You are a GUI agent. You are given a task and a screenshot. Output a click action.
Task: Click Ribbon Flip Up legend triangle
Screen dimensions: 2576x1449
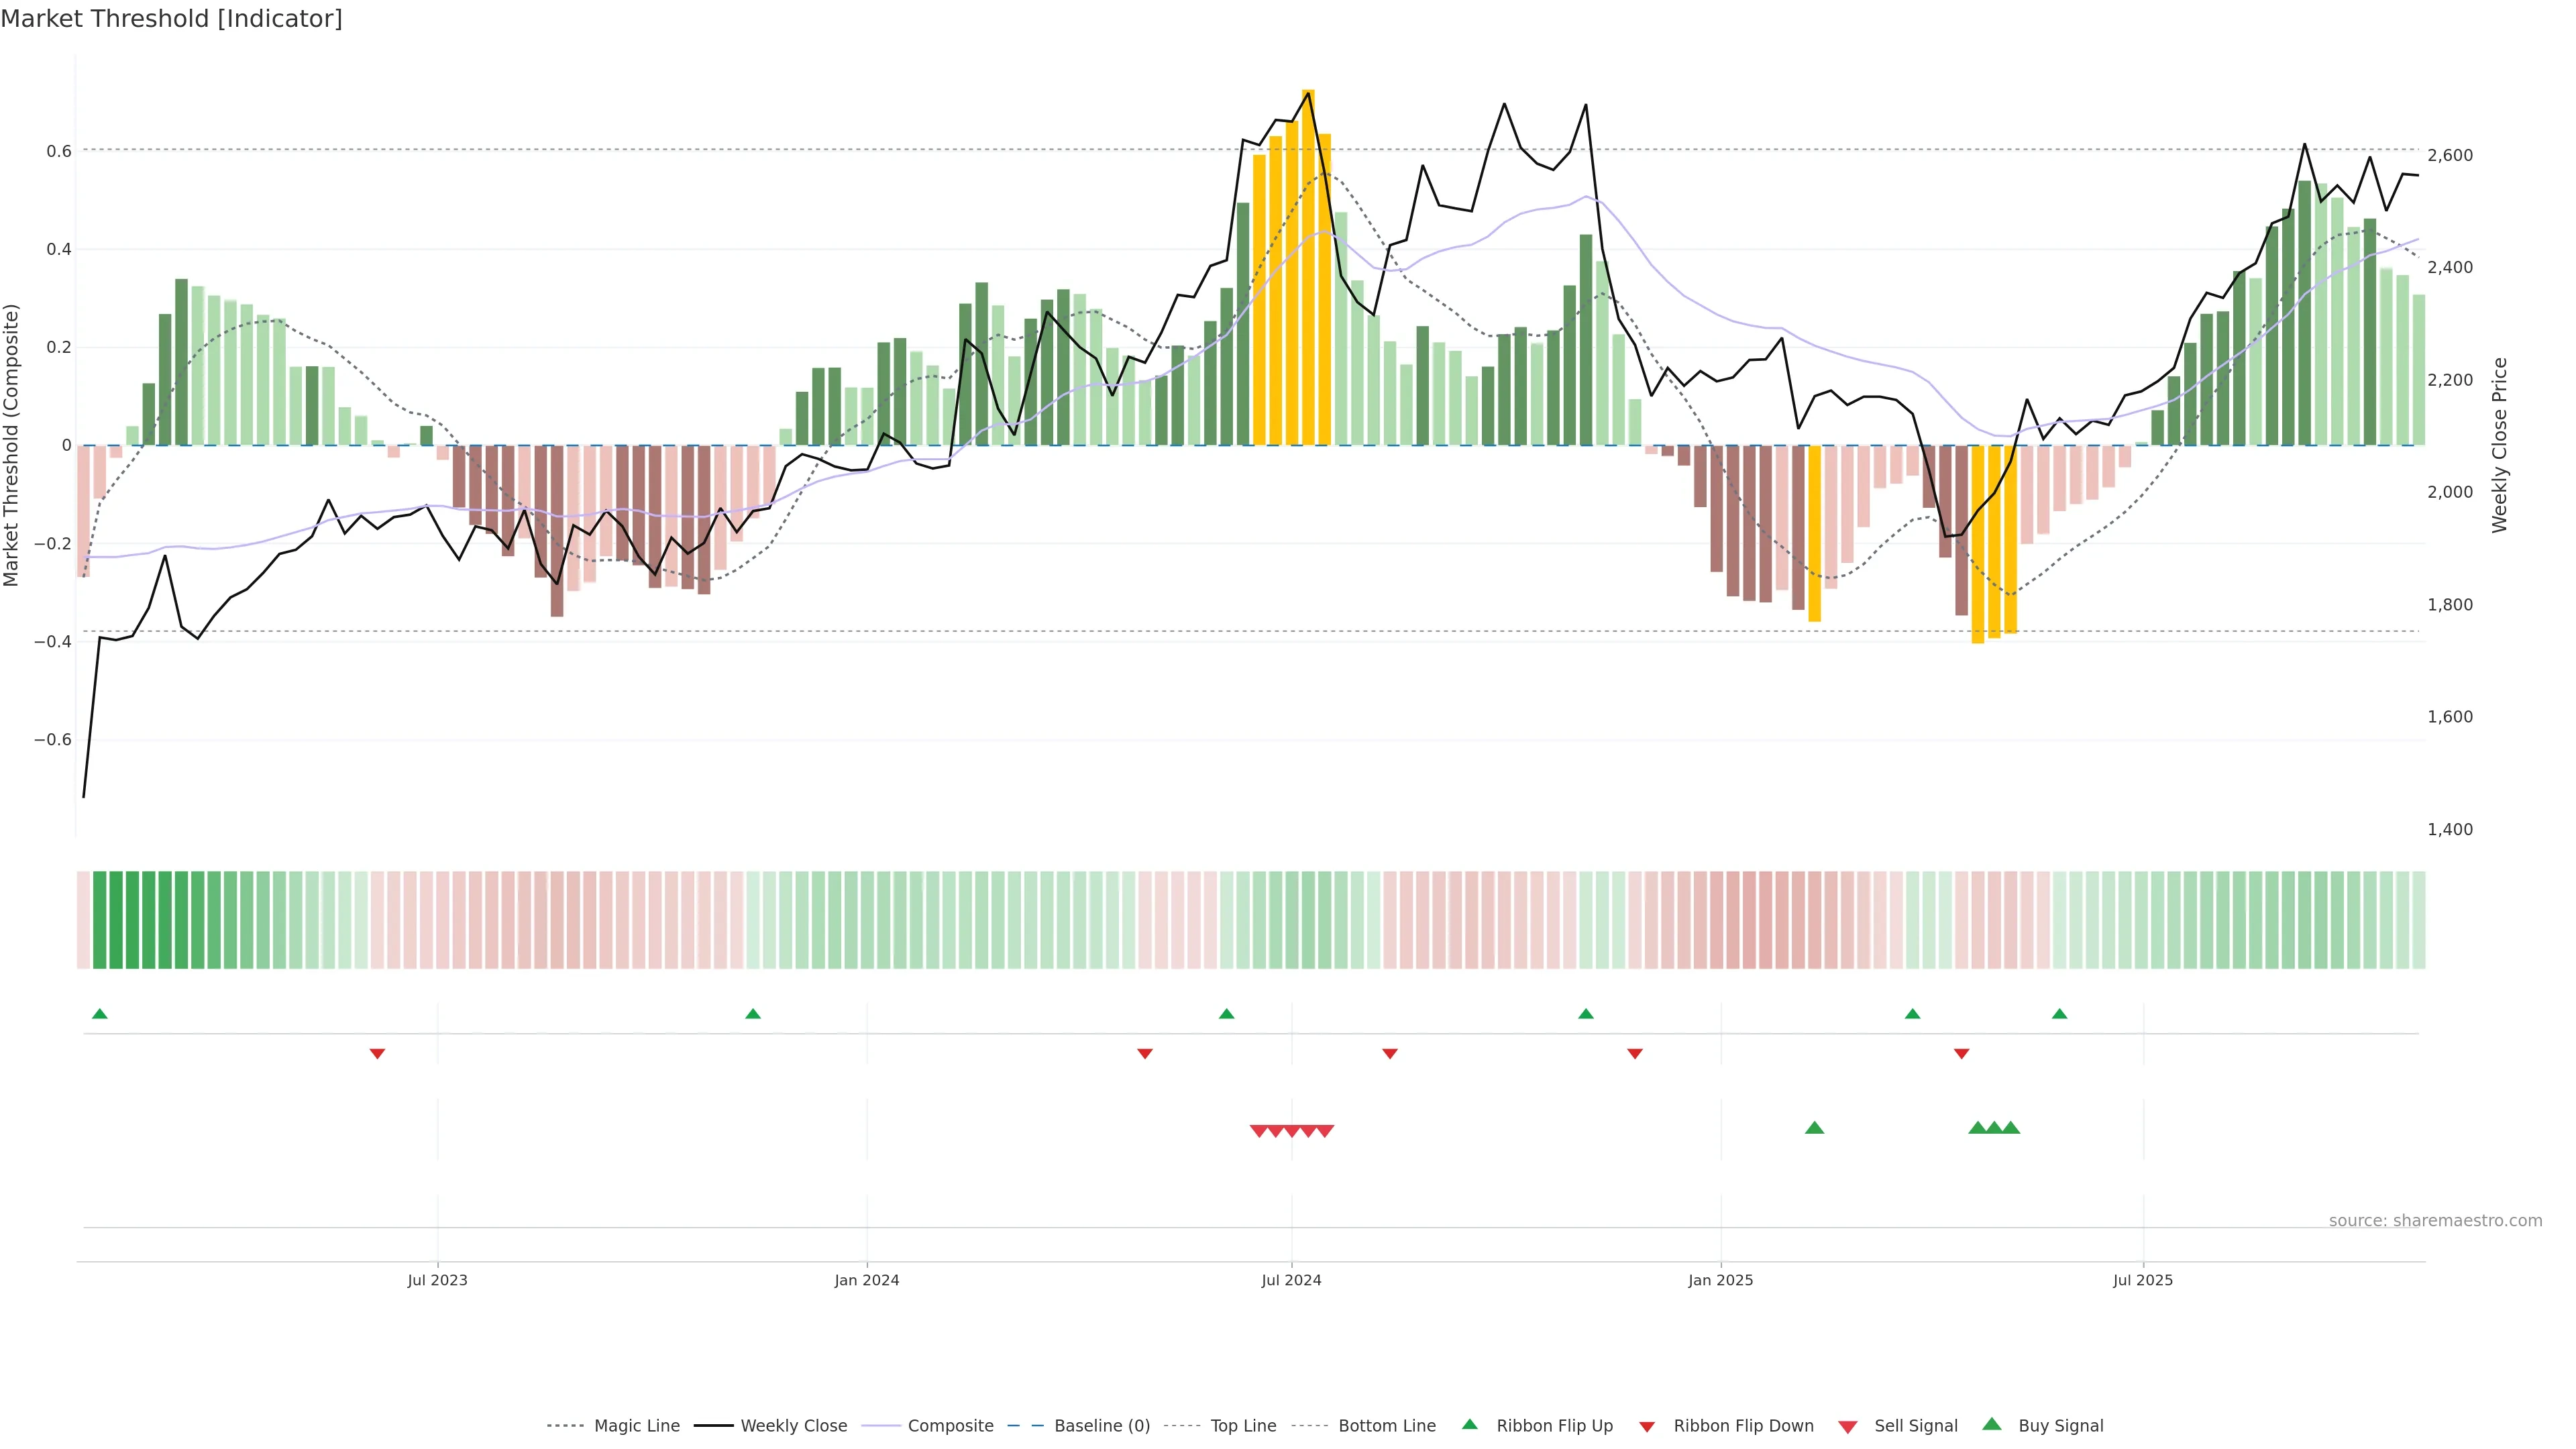click(x=1469, y=1424)
